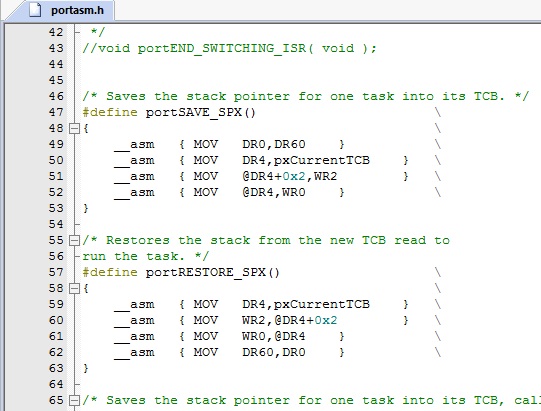This screenshot has width=541, height=411.
Task: Collapse the code fold at line 48
Action: (x=74, y=128)
